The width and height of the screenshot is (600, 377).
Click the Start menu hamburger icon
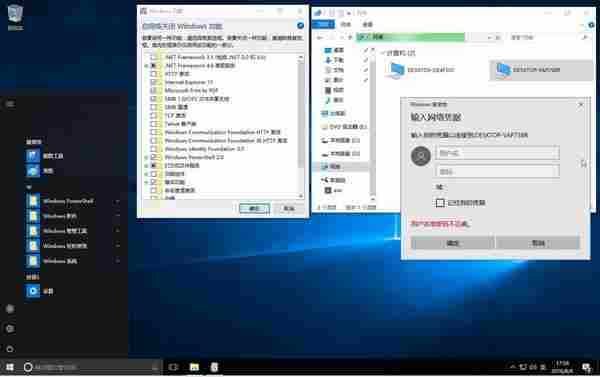coord(10,104)
